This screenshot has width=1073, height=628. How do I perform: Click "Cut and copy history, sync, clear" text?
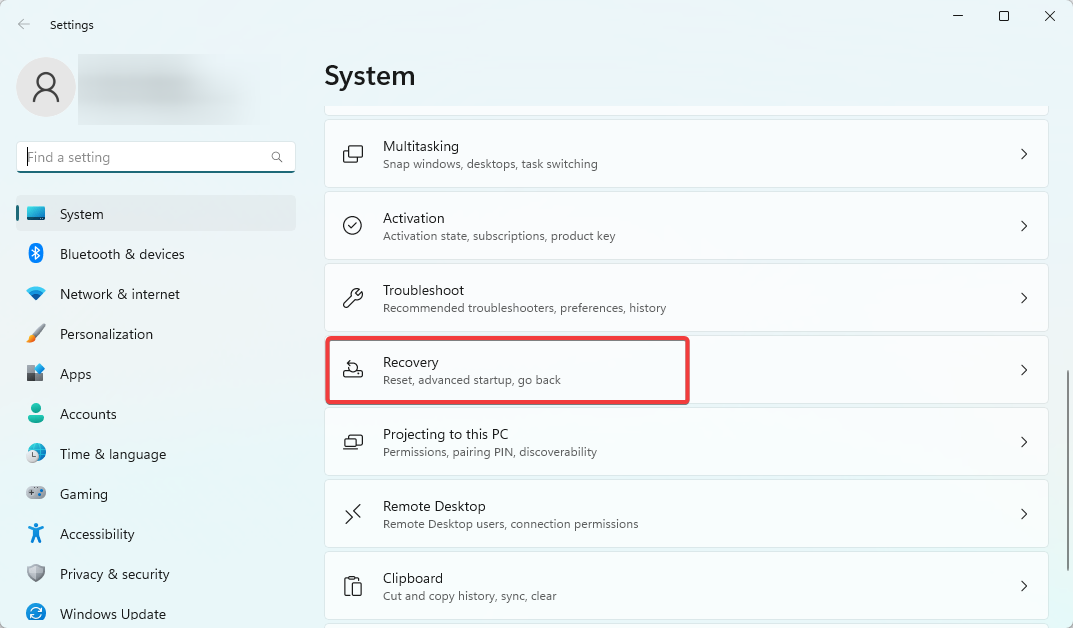(x=469, y=596)
